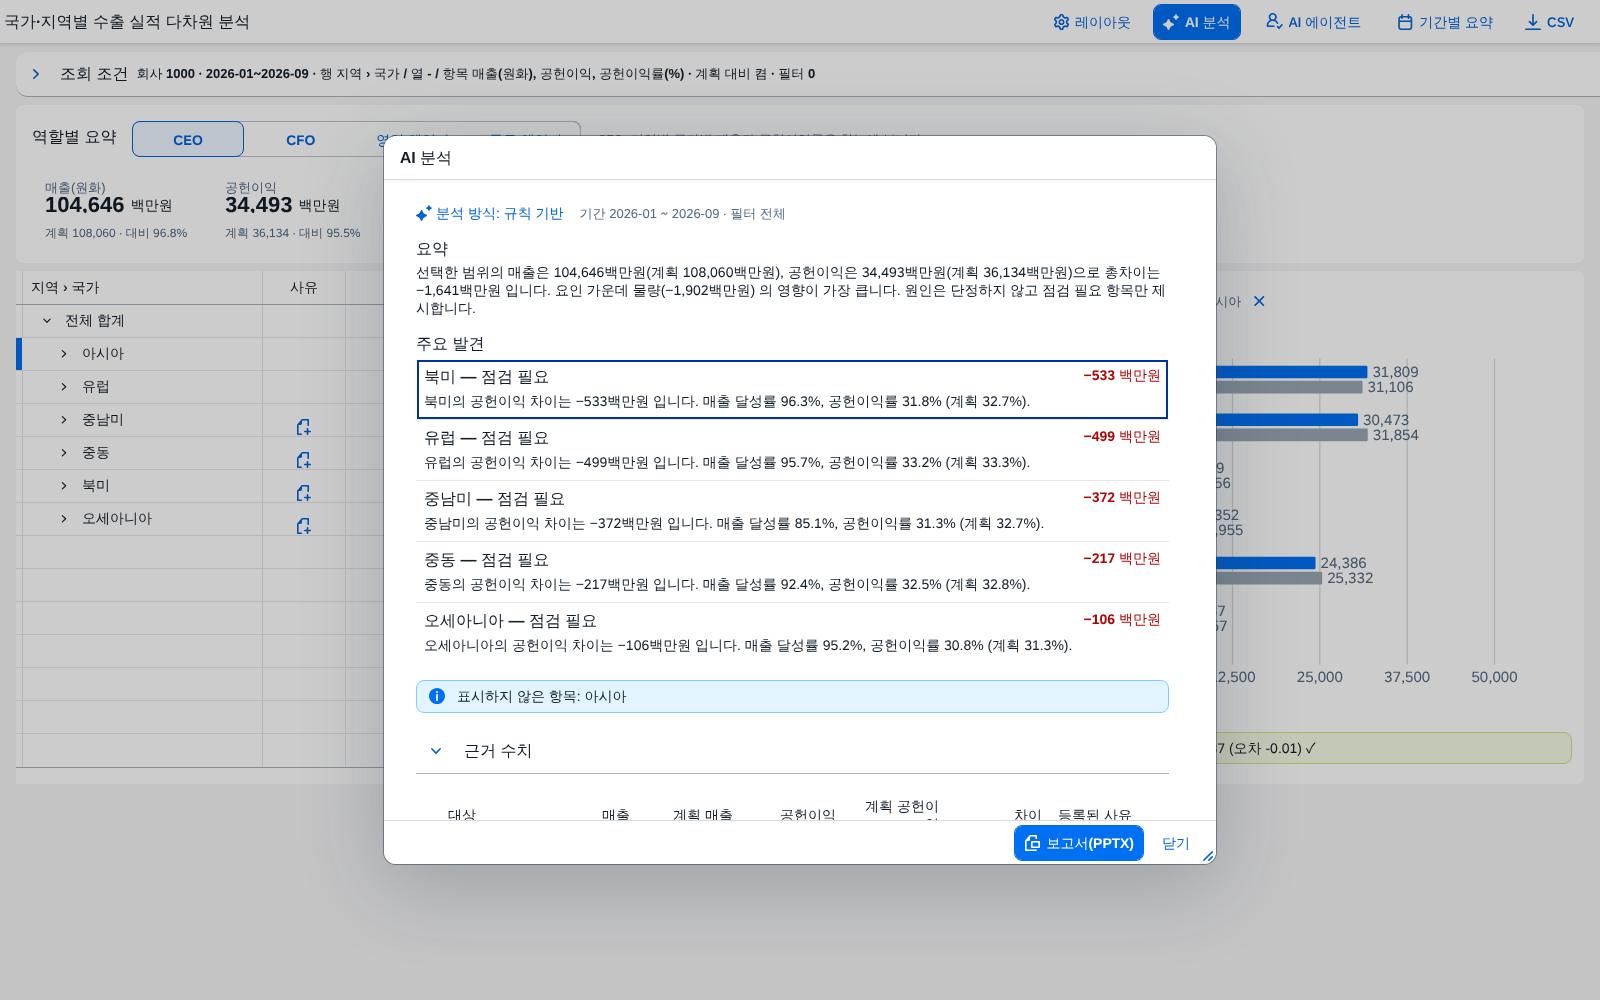
Task: Open 기간별 요약 calendar summary
Action: (x=1445, y=22)
